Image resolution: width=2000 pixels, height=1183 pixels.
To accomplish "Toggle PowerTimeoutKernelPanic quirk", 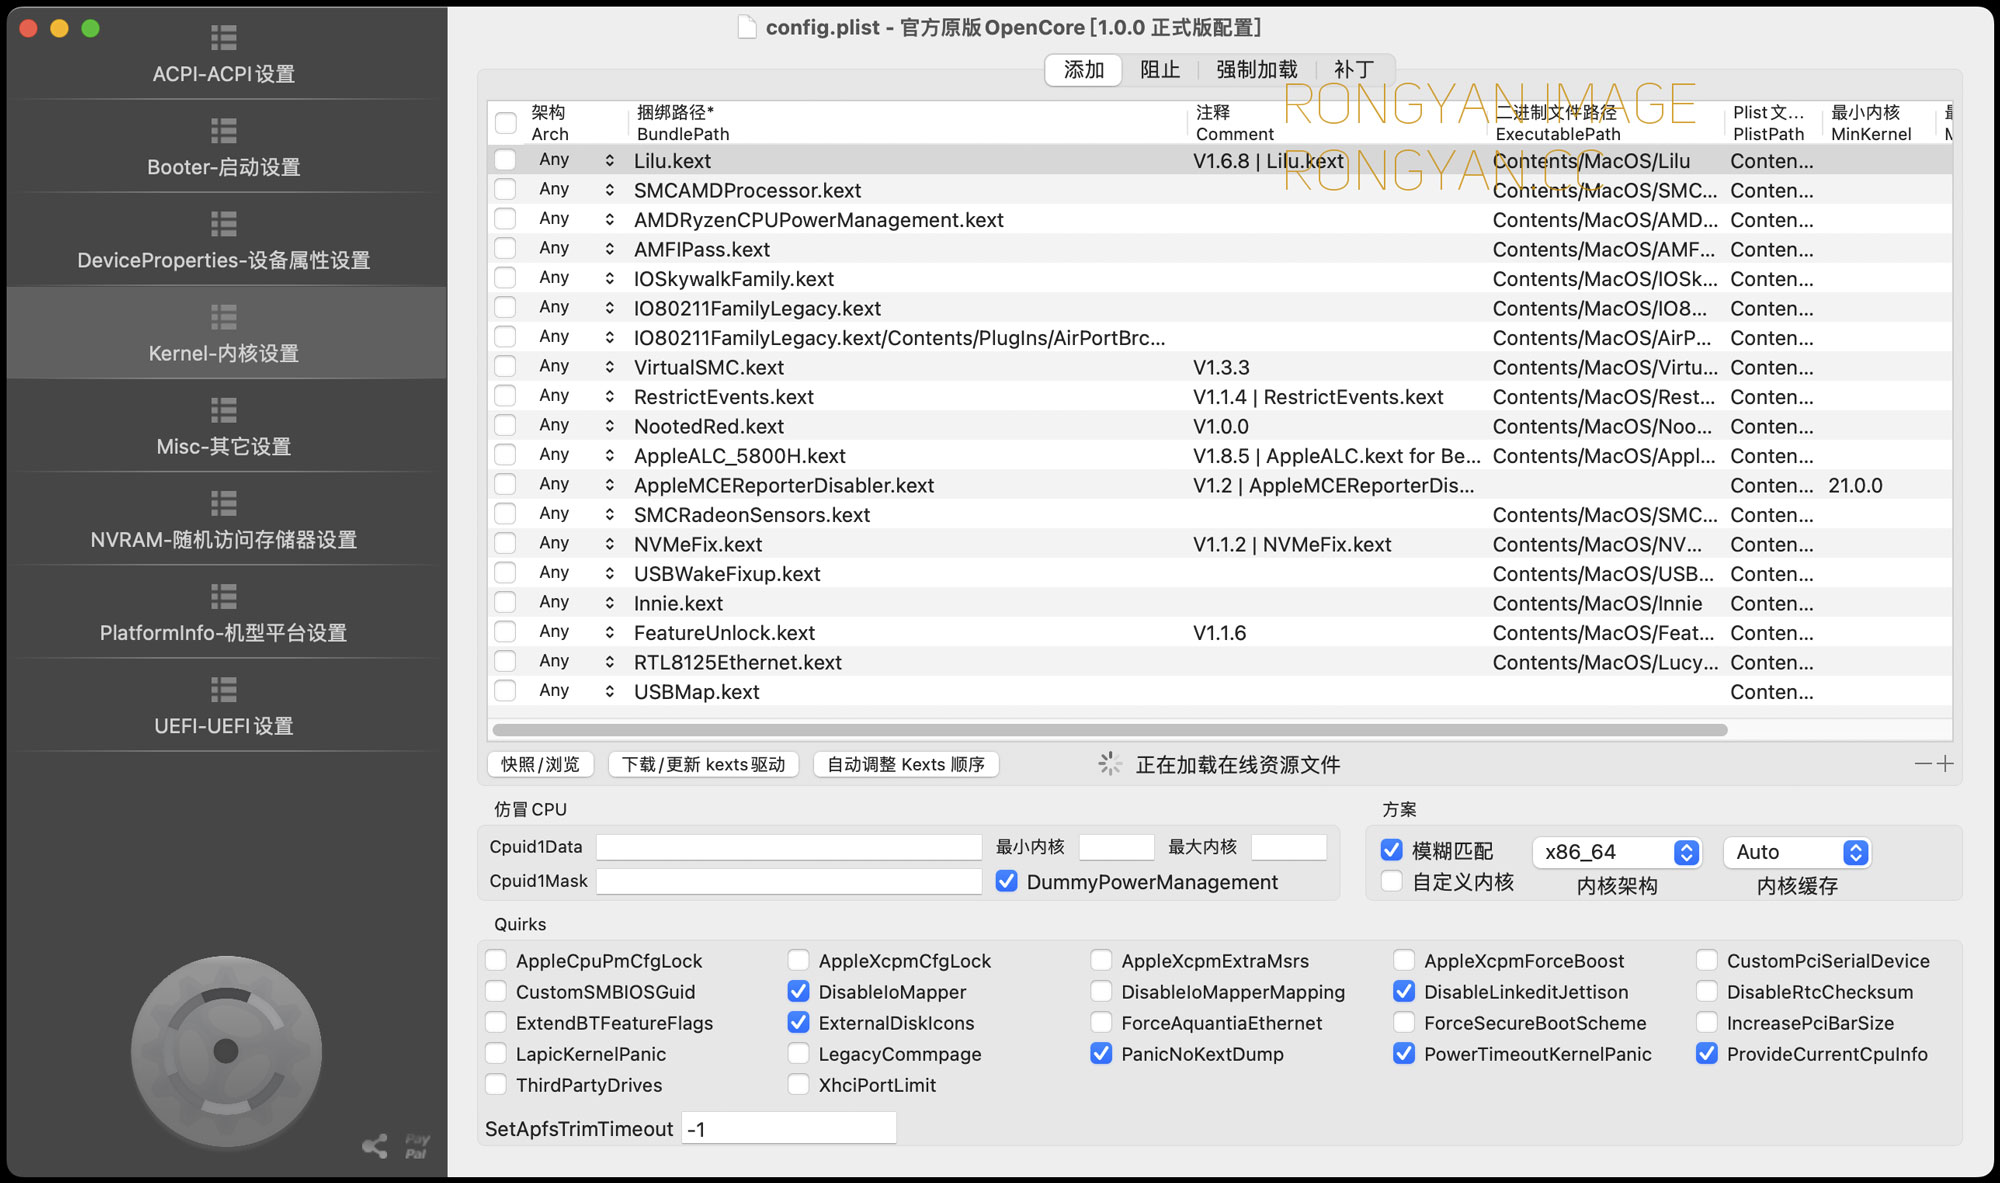I will pyautogui.click(x=1404, y=1053).
